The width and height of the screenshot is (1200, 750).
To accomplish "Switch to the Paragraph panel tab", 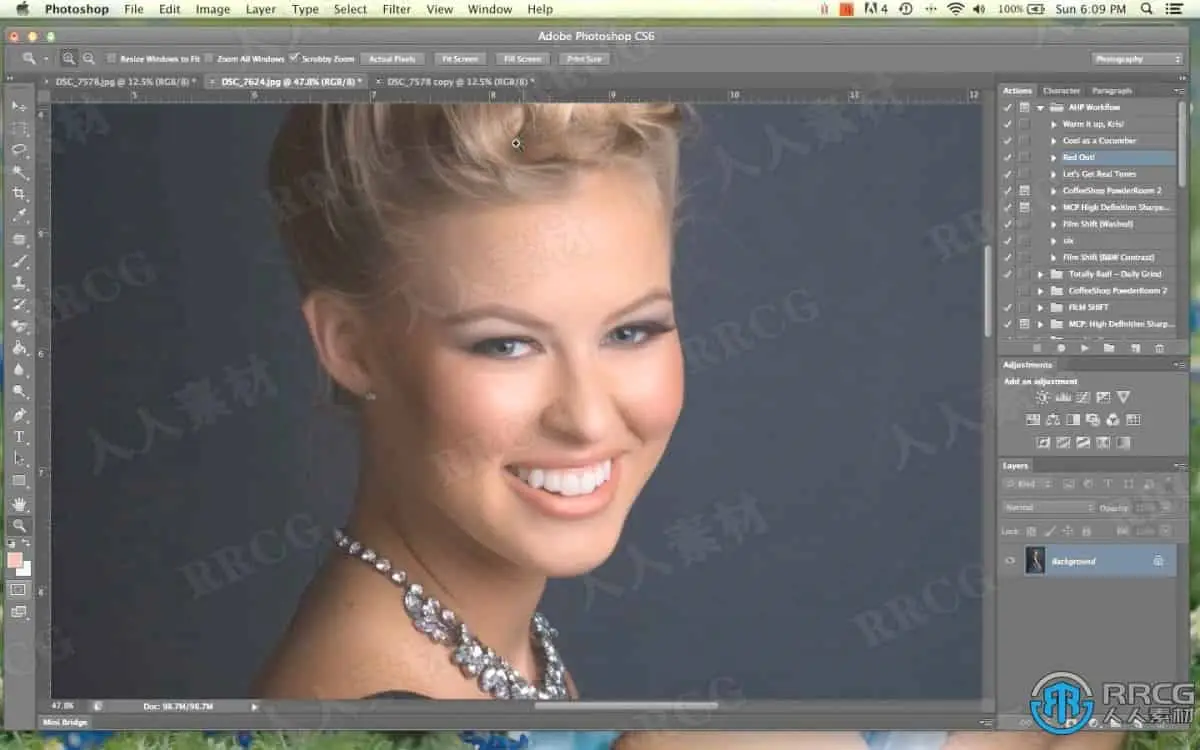I will (x=1112, y=90).
